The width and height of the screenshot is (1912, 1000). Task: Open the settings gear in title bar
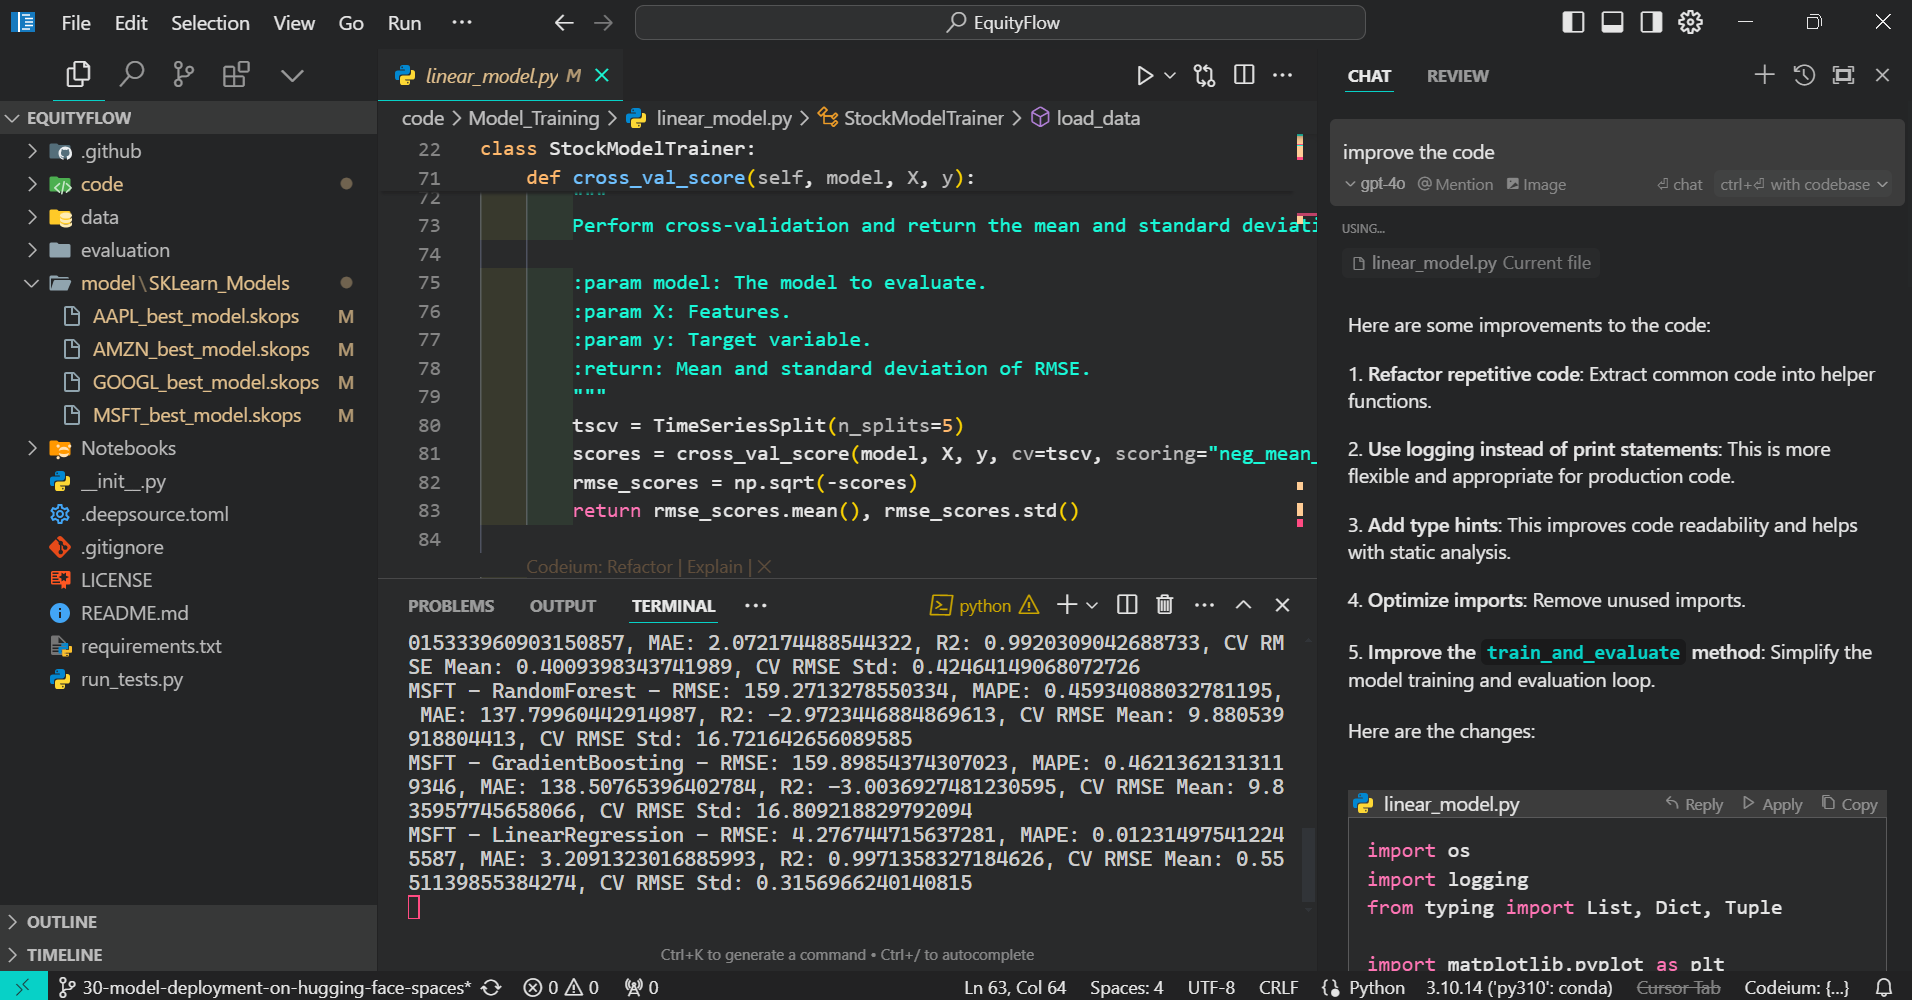[x=1690, y=22]
